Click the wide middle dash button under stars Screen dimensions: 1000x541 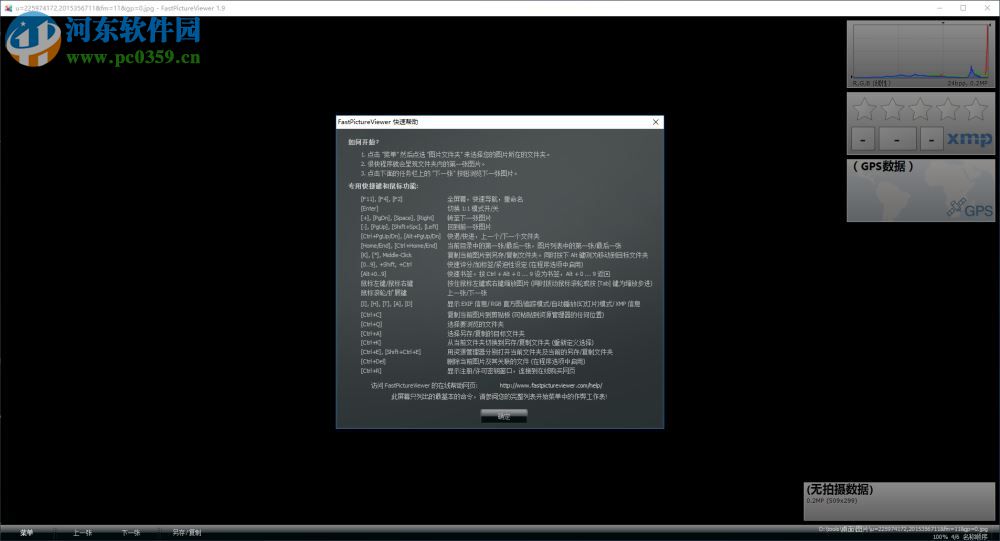(x=897, y=138)
